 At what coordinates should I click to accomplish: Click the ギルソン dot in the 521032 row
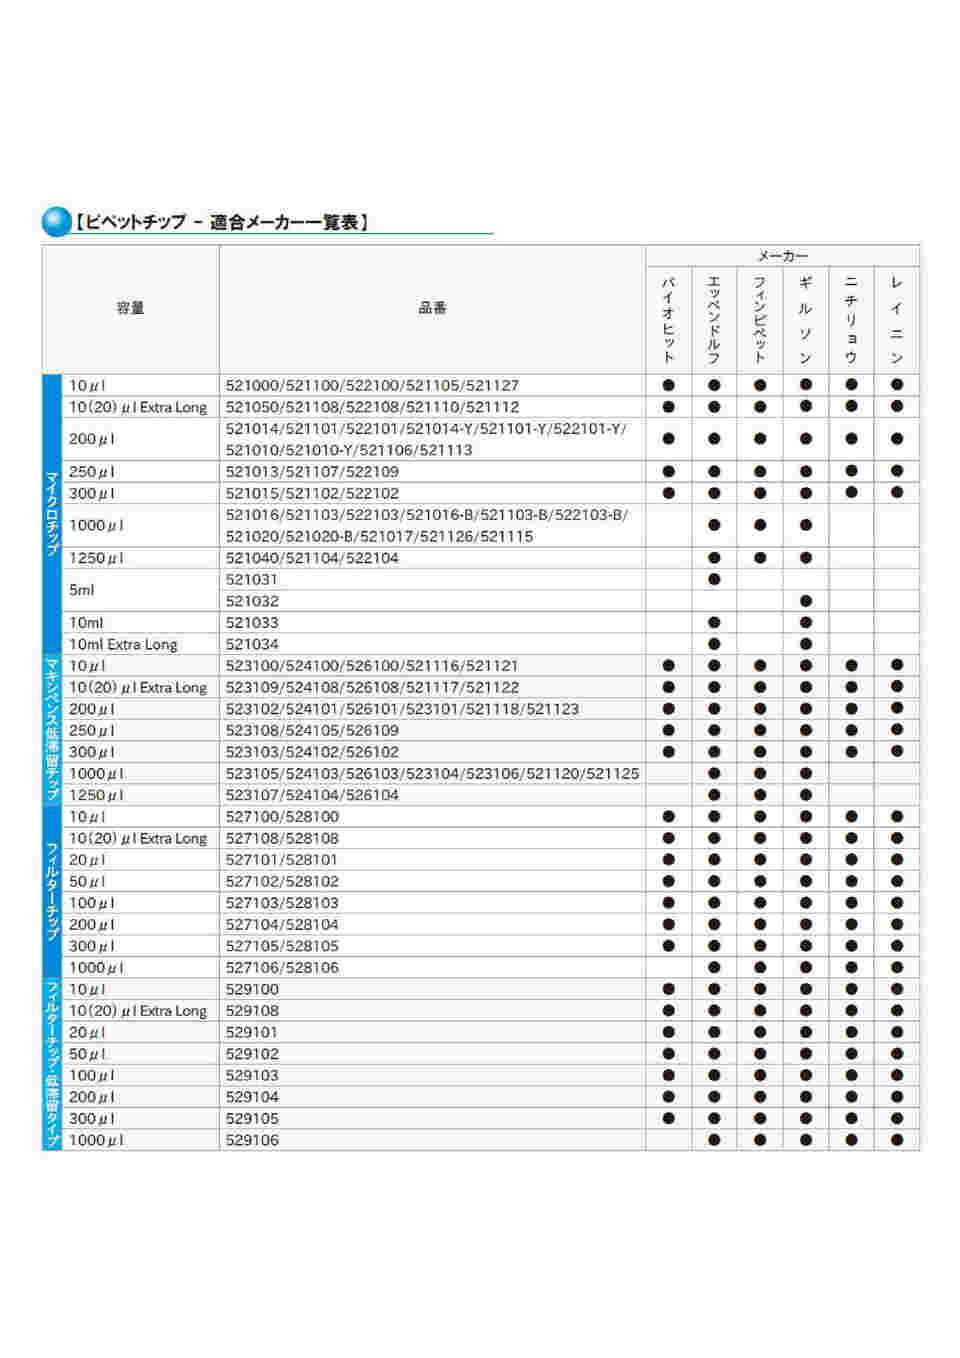click(806, 601)
